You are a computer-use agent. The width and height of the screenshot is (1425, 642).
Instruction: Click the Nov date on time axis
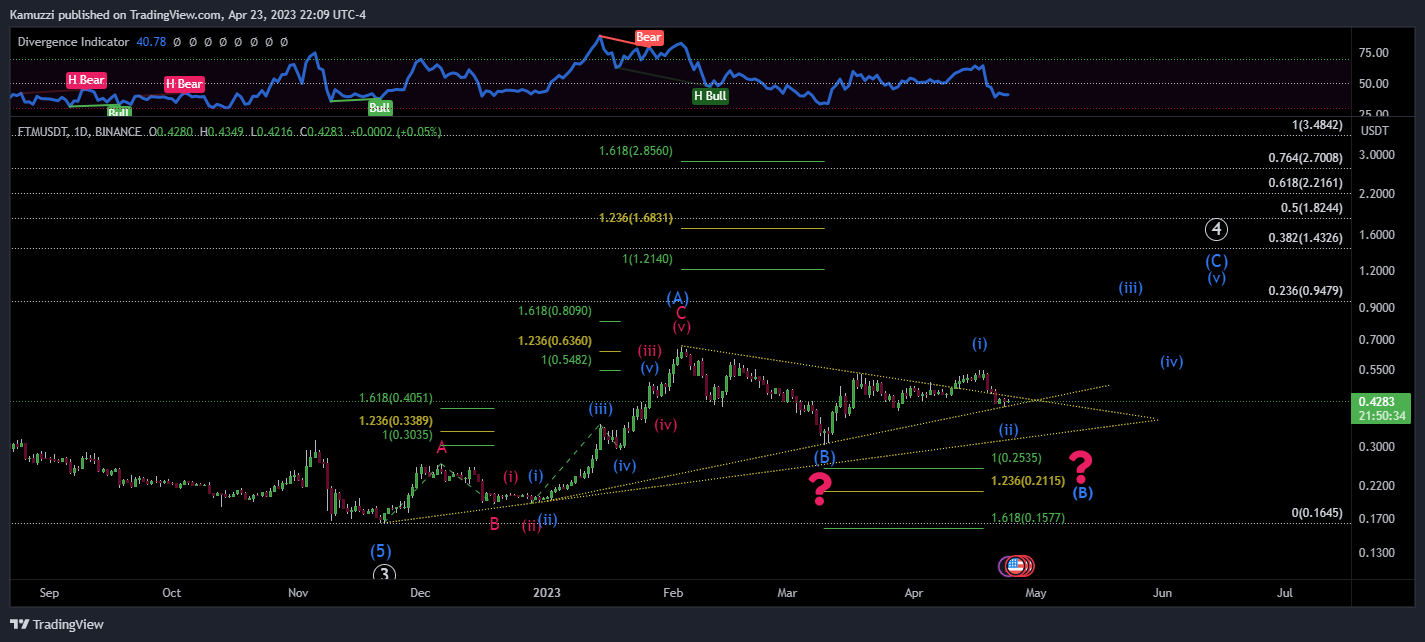coord(298,592)
